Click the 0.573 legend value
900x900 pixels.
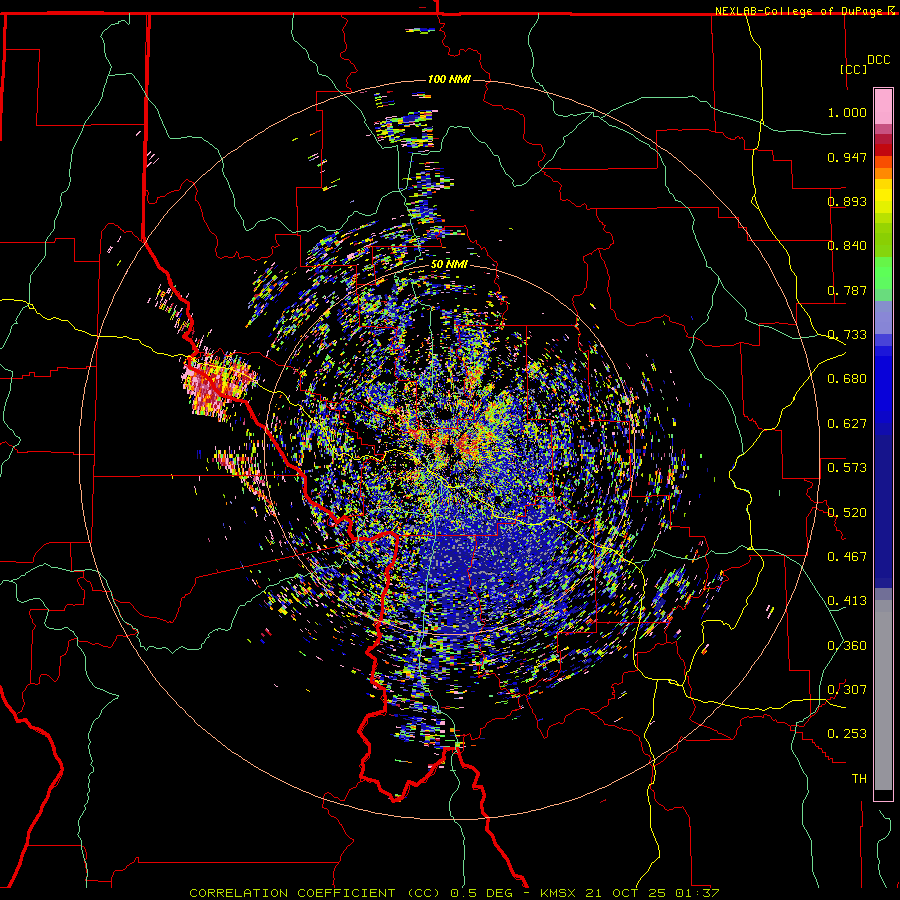(847, 468)
